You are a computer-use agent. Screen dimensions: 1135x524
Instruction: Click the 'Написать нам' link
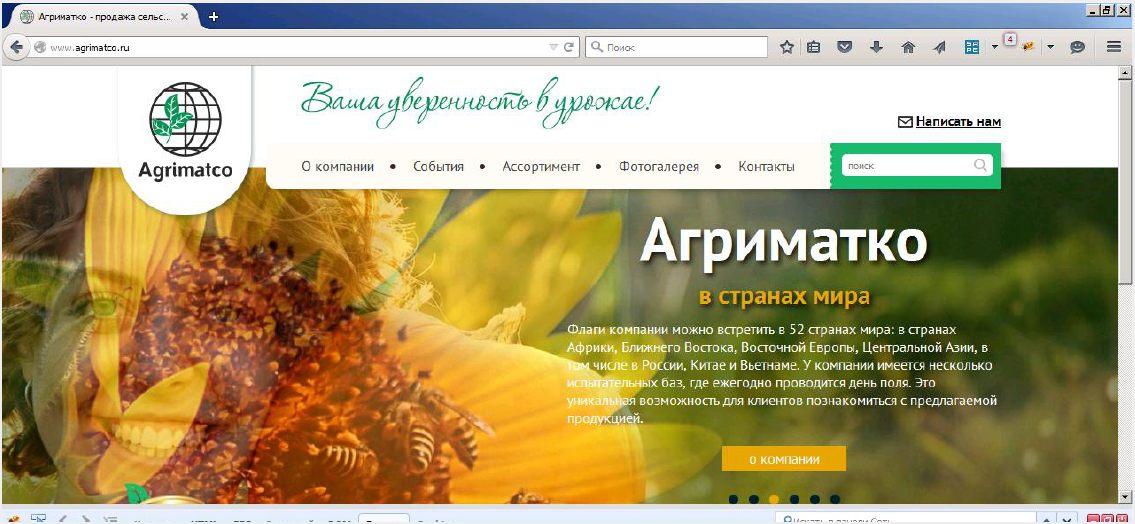pyautogui.click(x=957, y=122)
